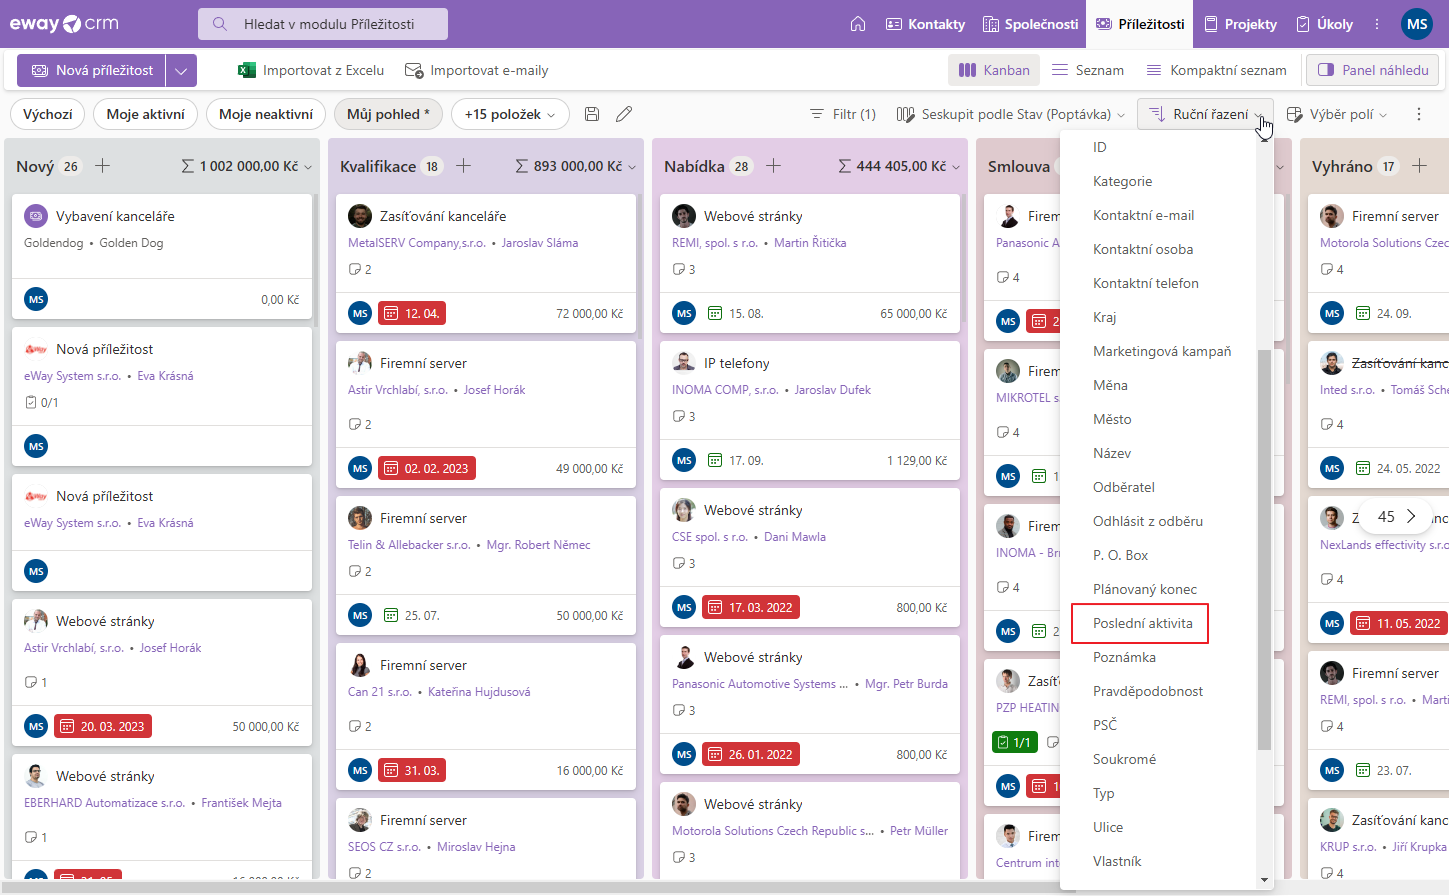The image size is (1449, 896).
Task: Sort by Pravděpodobnost
Action: coord(1158,691)
